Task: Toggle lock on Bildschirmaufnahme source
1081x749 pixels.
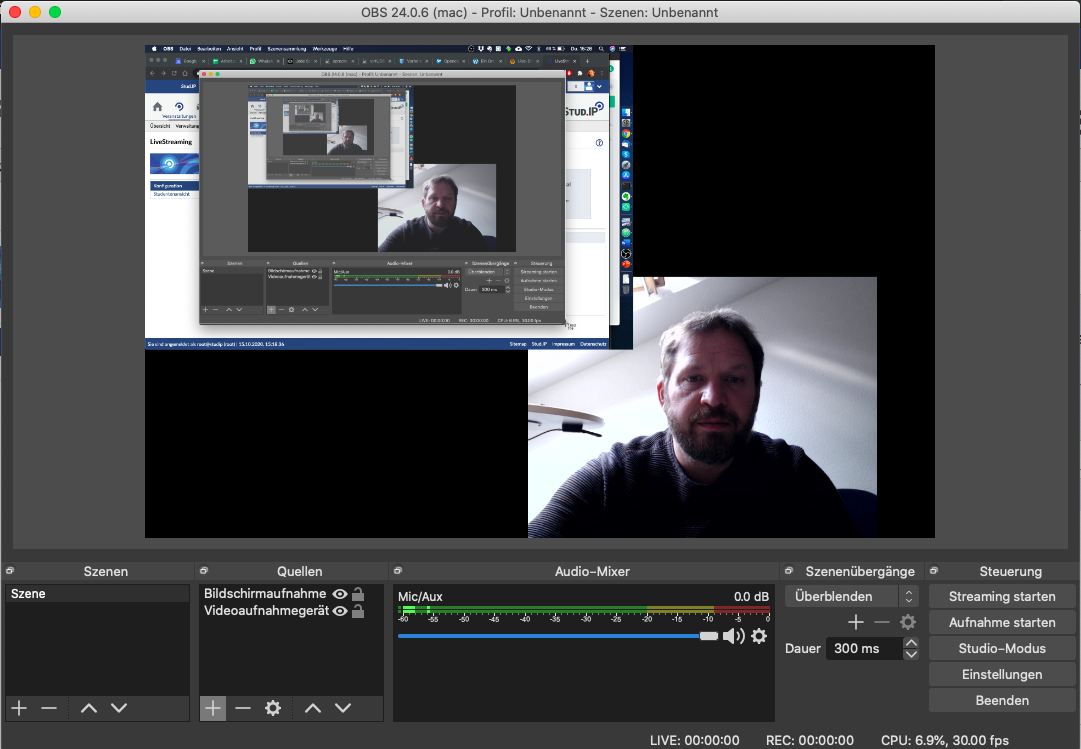Action: [358, 594]
